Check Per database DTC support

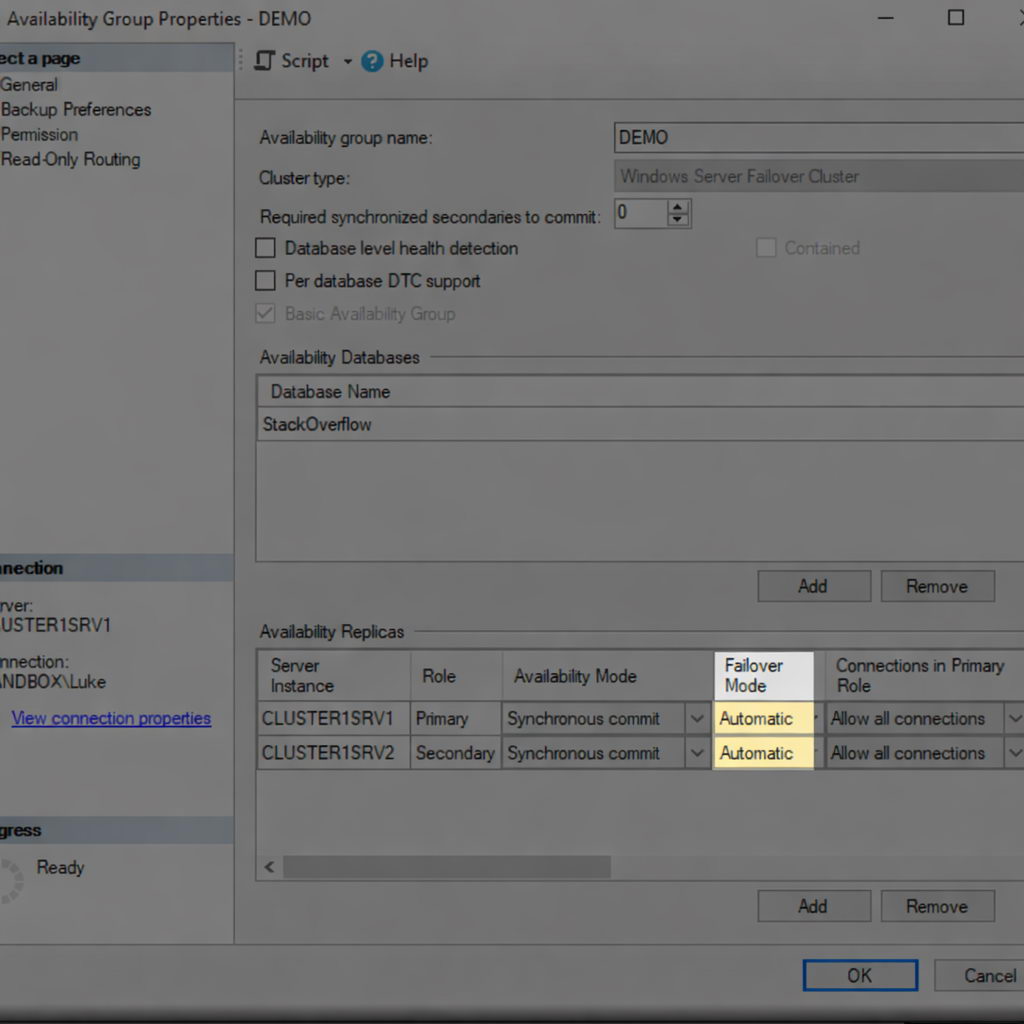tap(265, 281)
